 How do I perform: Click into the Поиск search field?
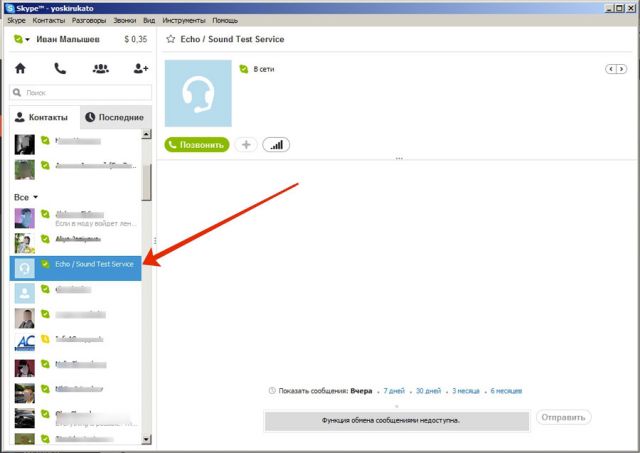[x=80, y=93]
